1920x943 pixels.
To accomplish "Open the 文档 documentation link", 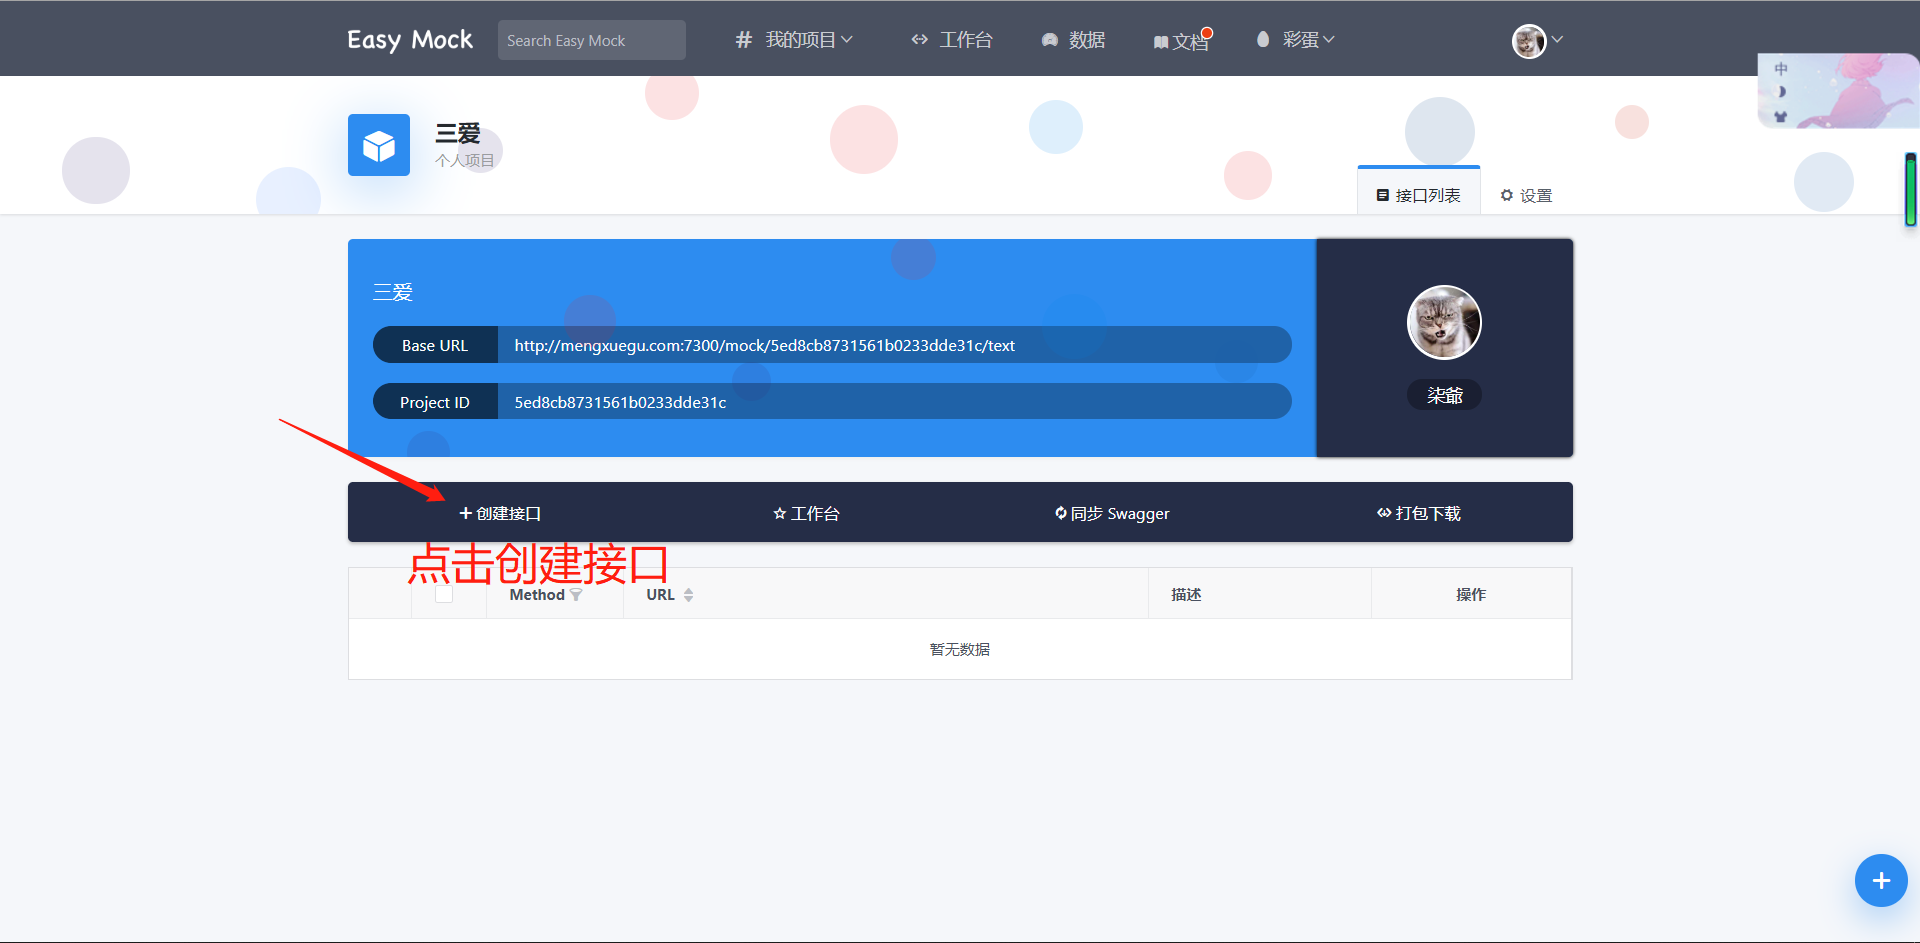I will [x=1190, y=42].
